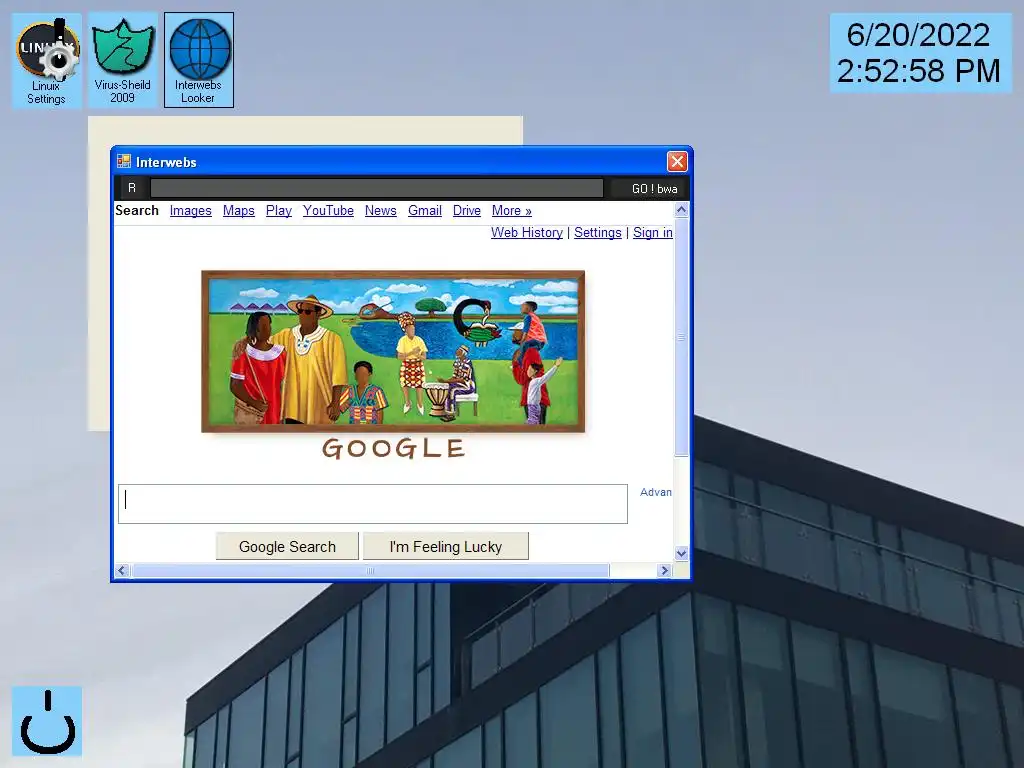Image resolution: width=1024 pixels, height=768 pixels.
Task: Click the vertical scrollbar down arrow
Action: [x=681, y=554]
